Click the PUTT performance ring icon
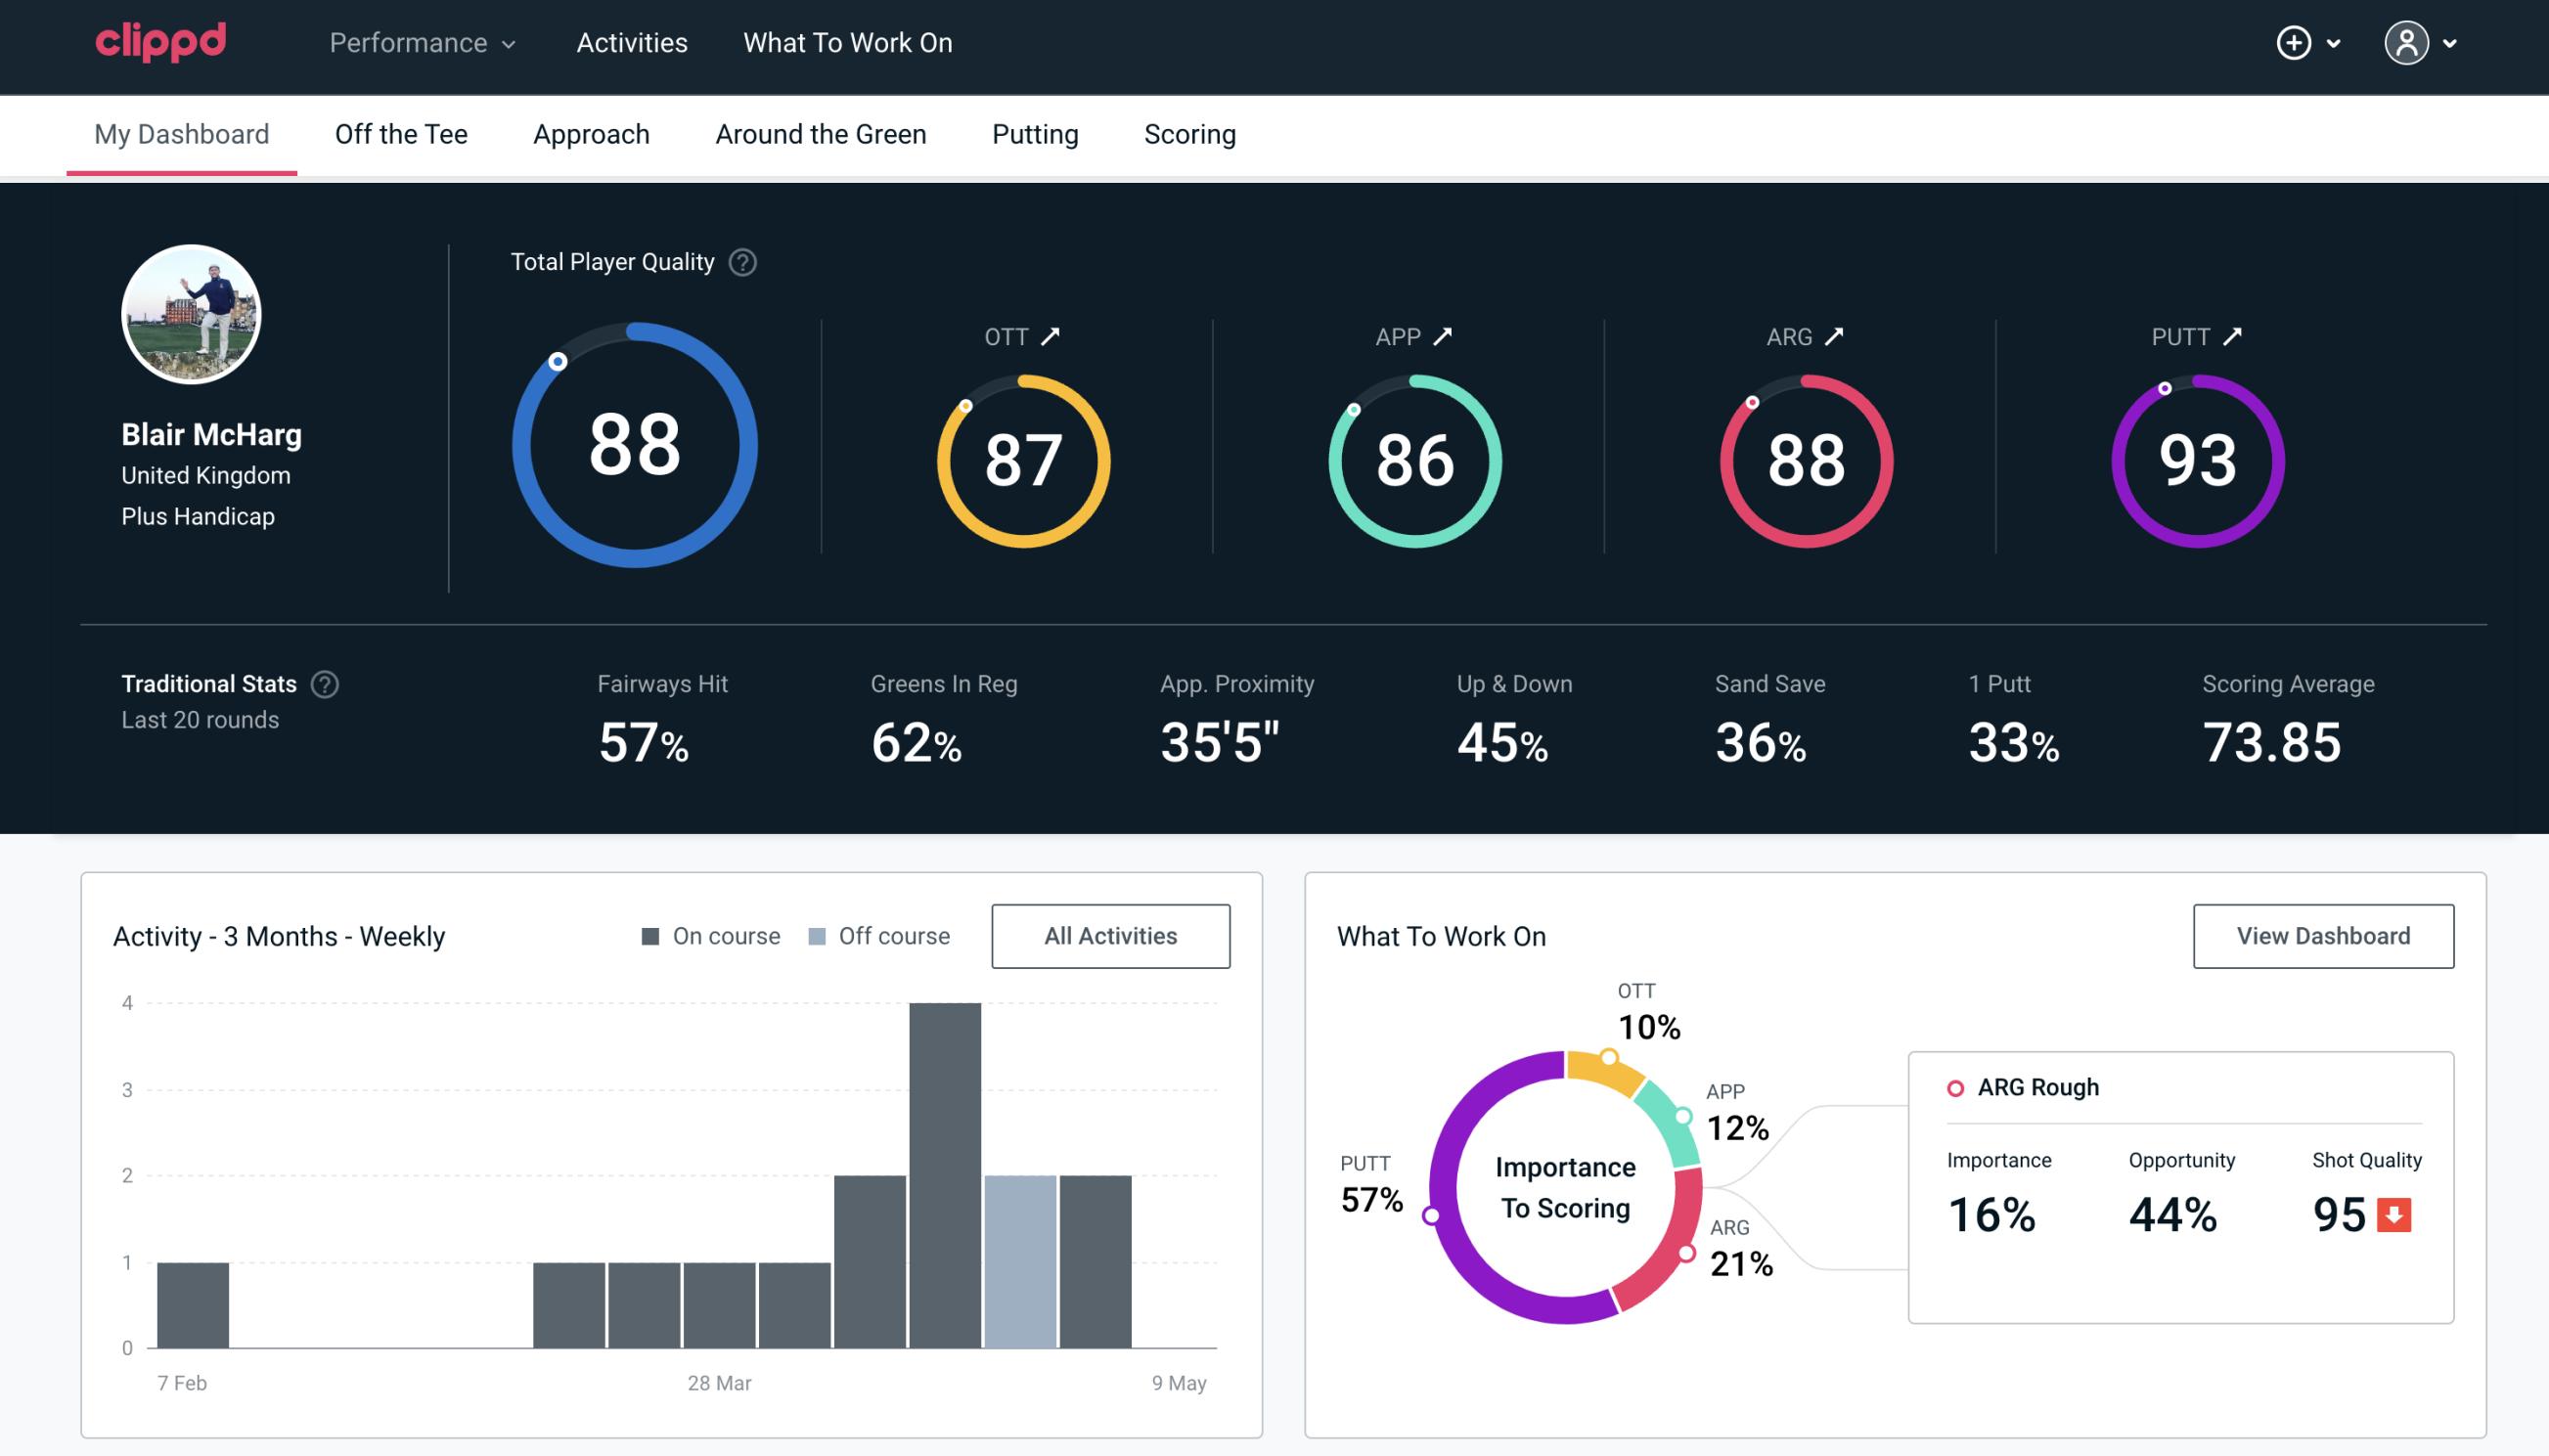2549x1456 pixels. point(2195,459)
